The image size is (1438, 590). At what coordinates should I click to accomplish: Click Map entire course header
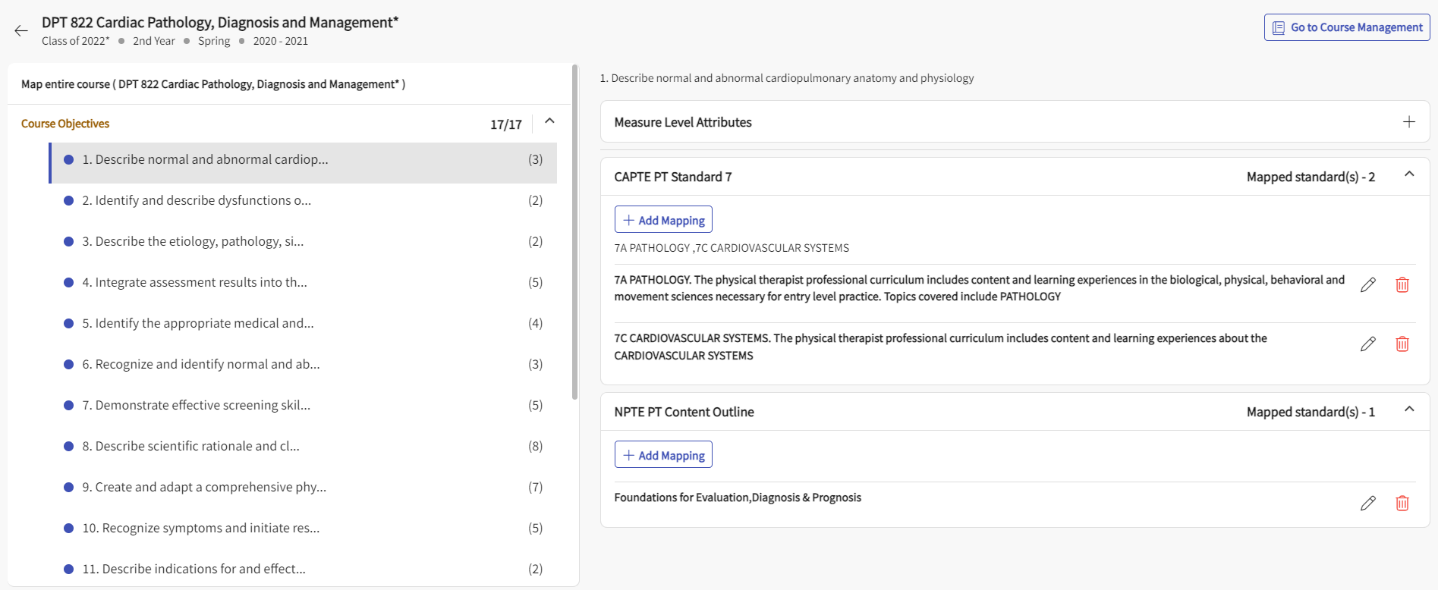coord(213,84)
